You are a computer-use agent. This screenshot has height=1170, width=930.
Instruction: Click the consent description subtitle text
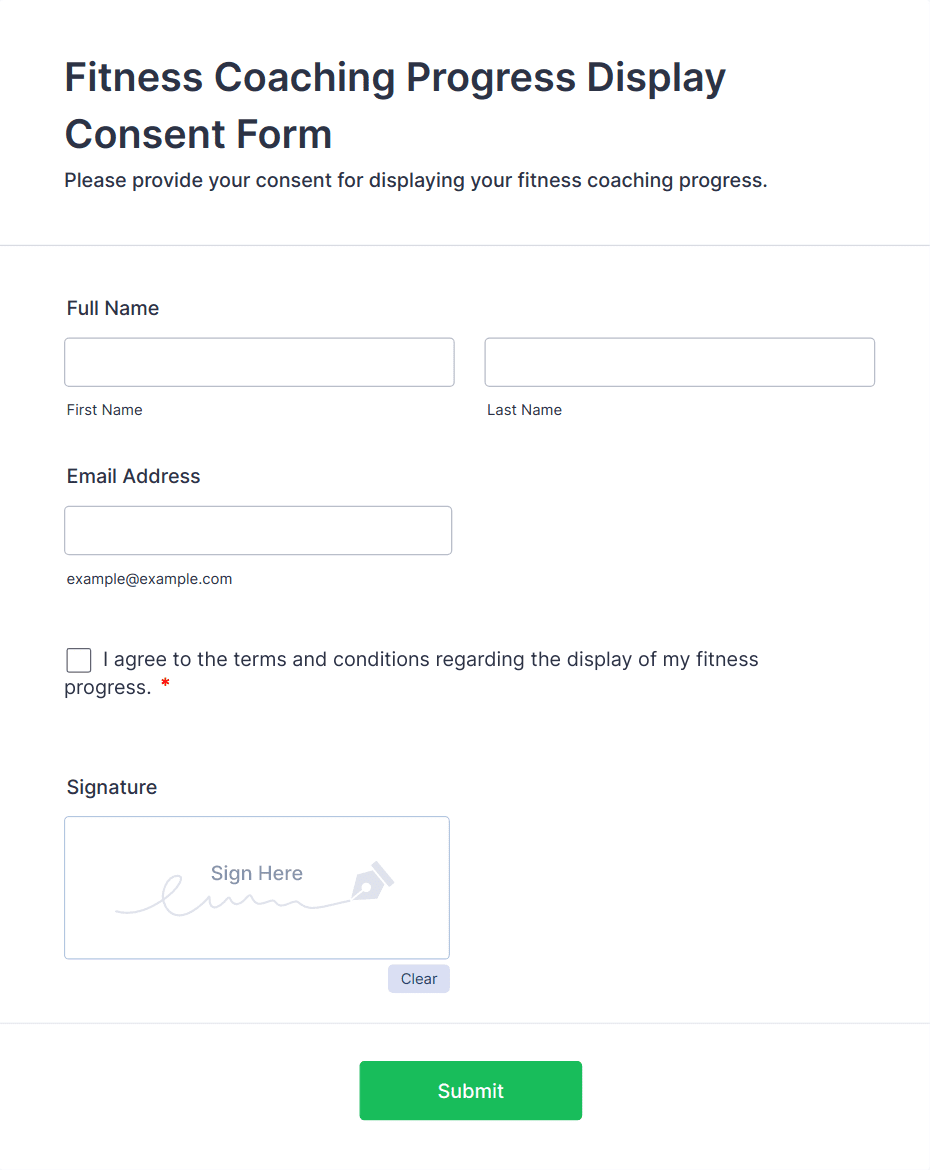[x=415, y=181]
